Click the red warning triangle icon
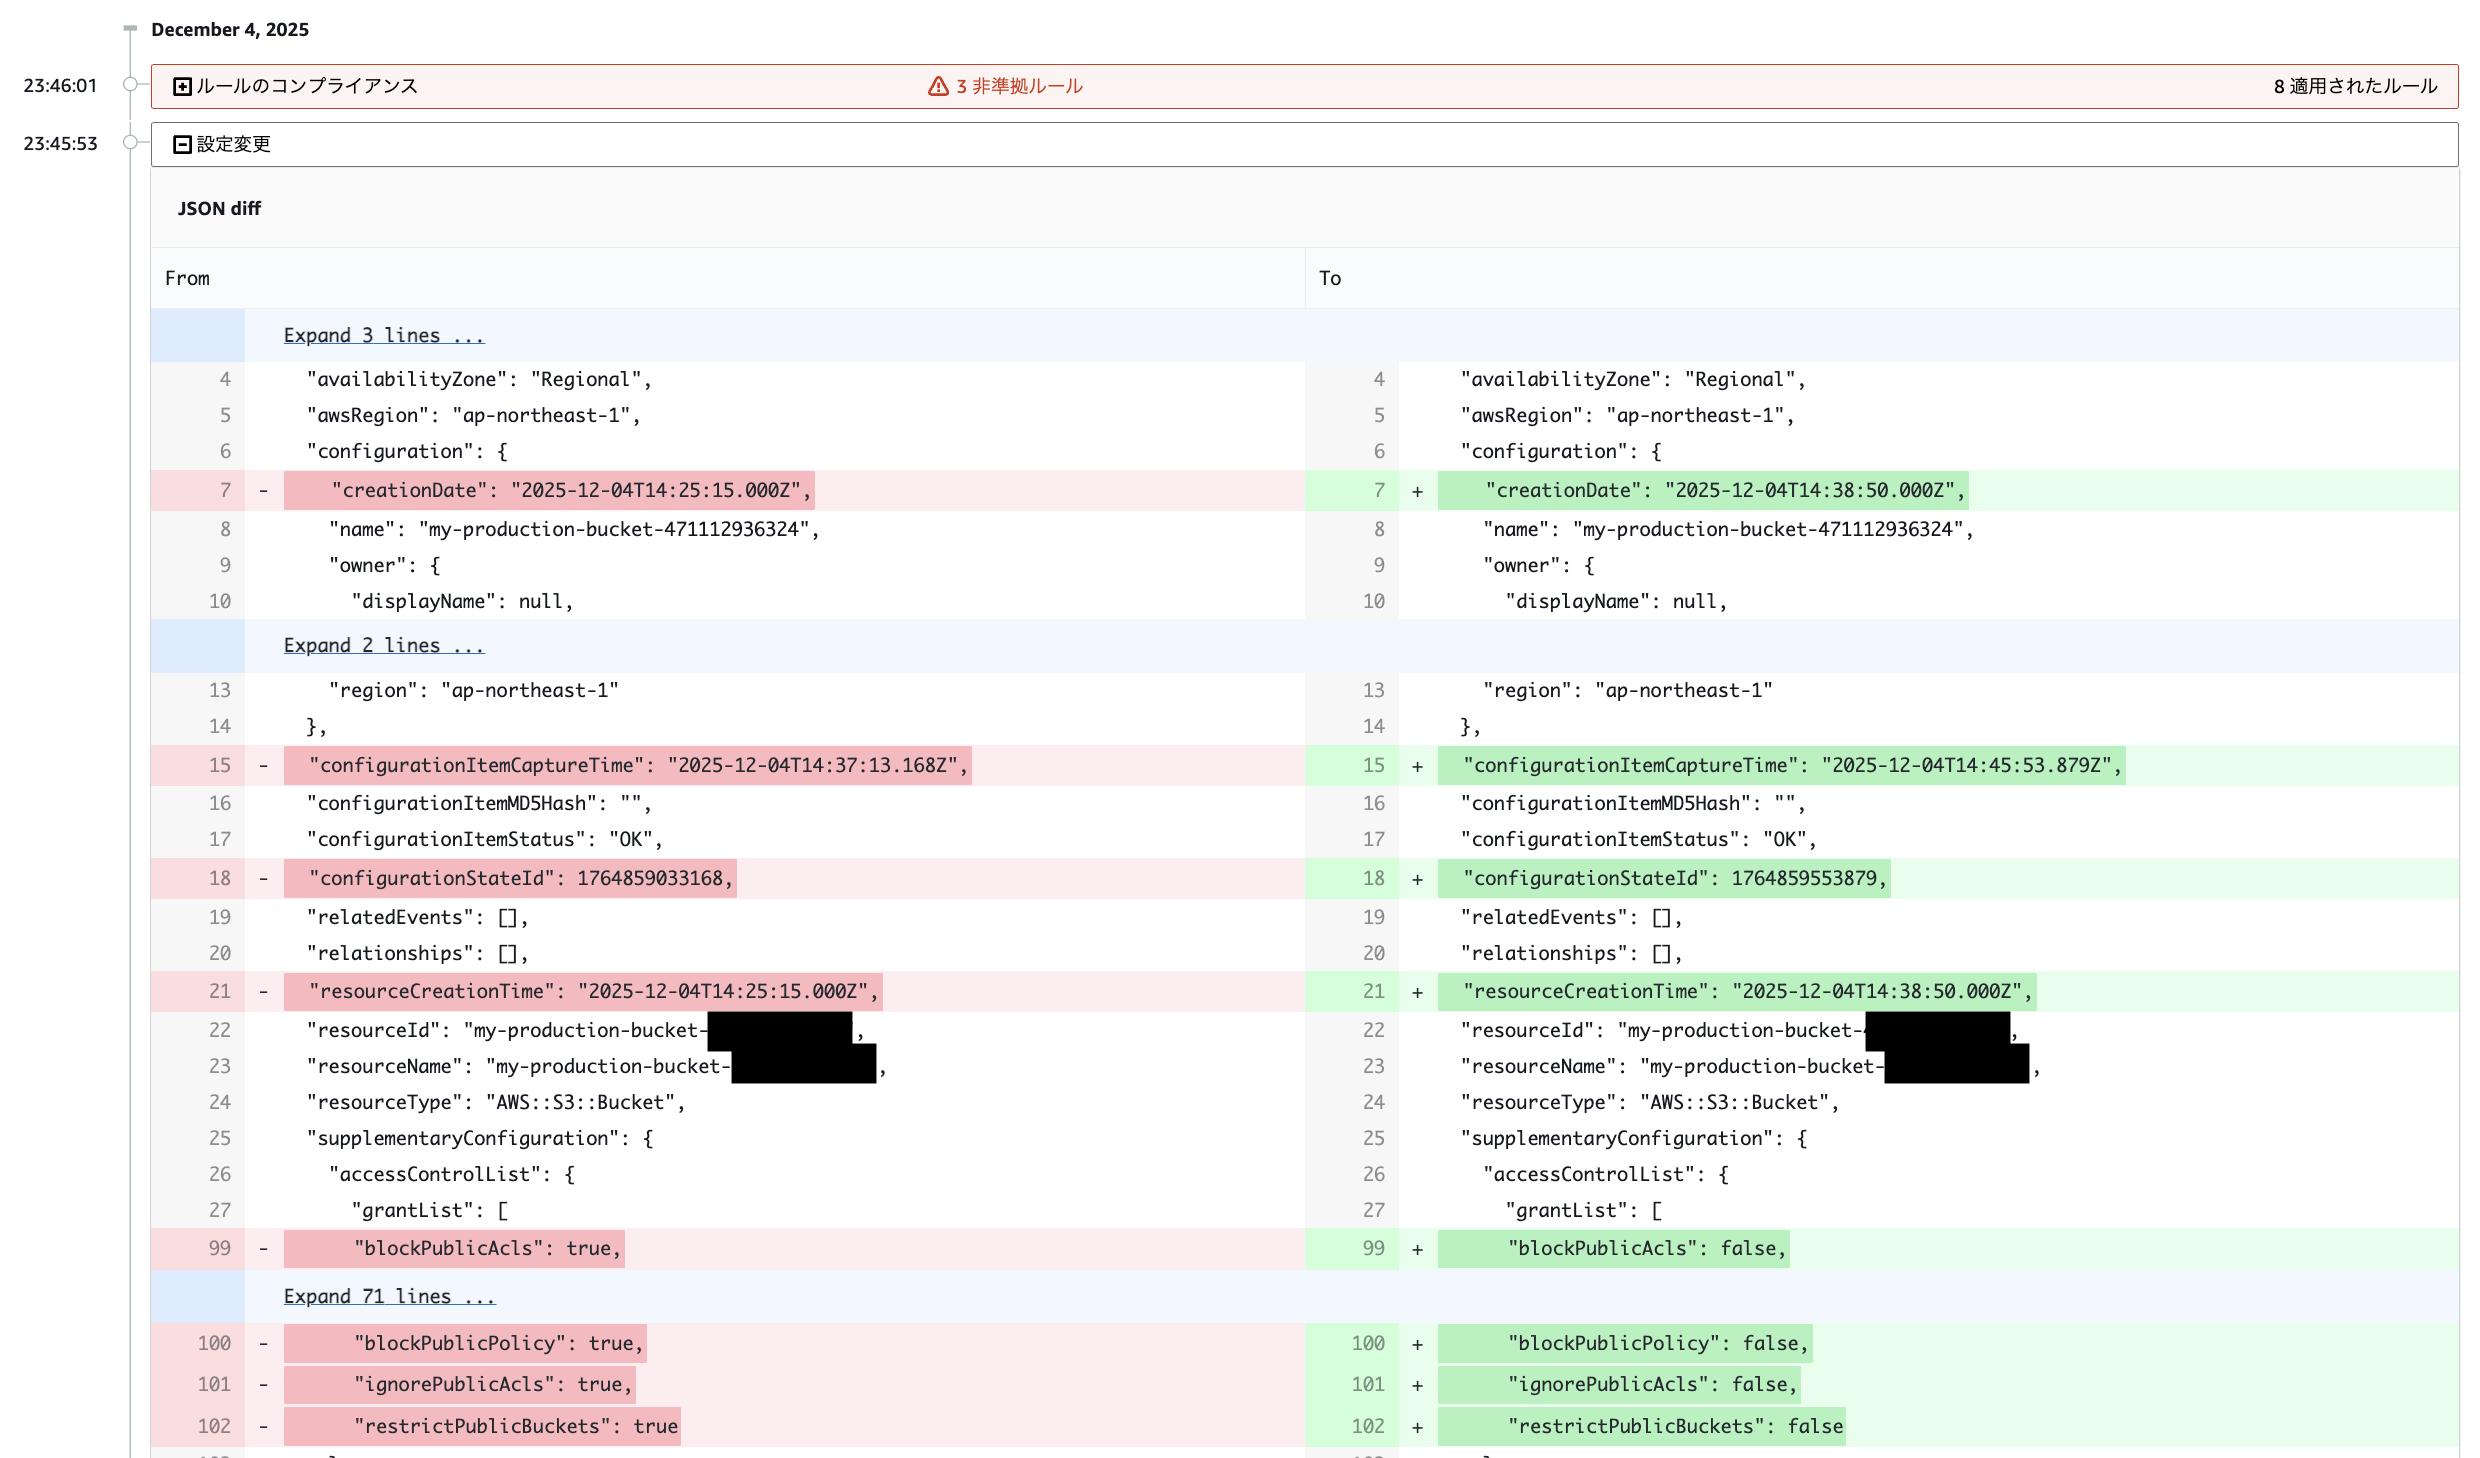 click(x=937, y=87)
